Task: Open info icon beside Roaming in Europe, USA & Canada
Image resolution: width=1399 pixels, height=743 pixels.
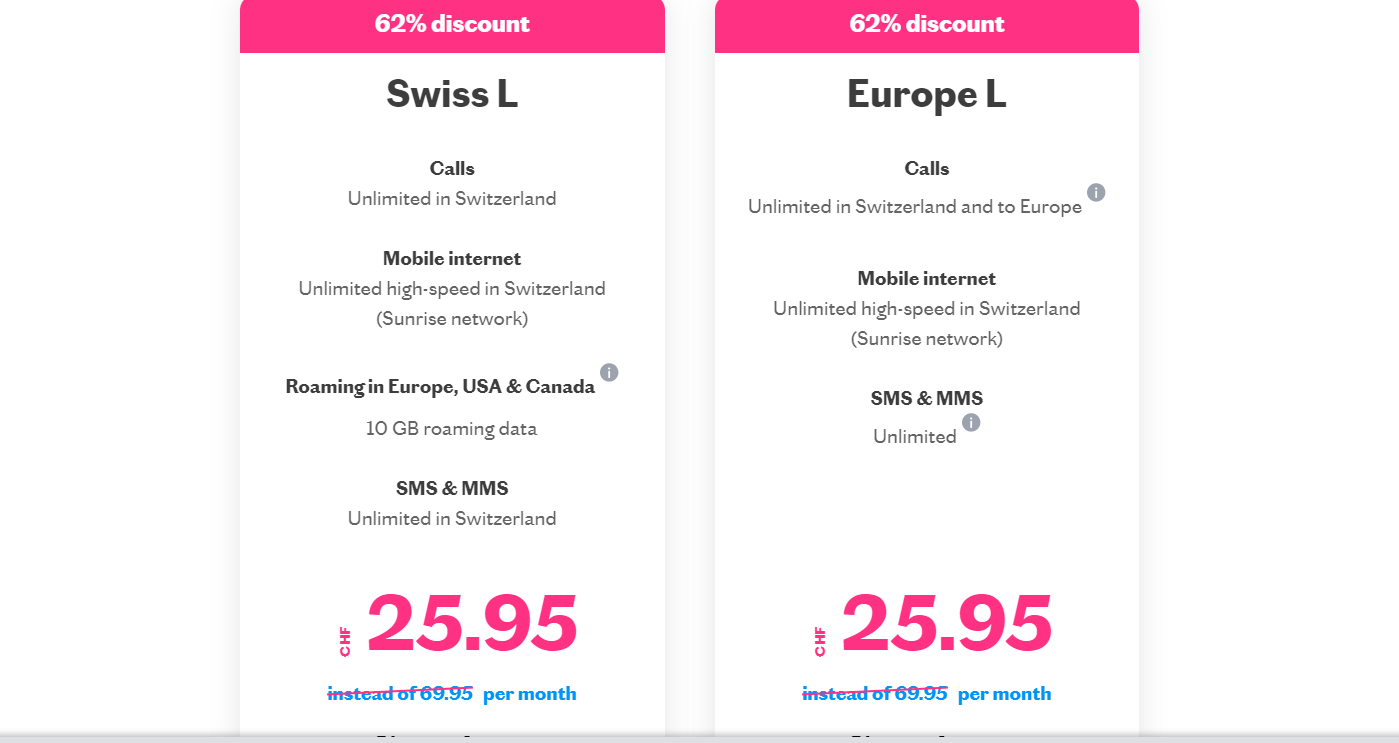Action: (609, 372)
